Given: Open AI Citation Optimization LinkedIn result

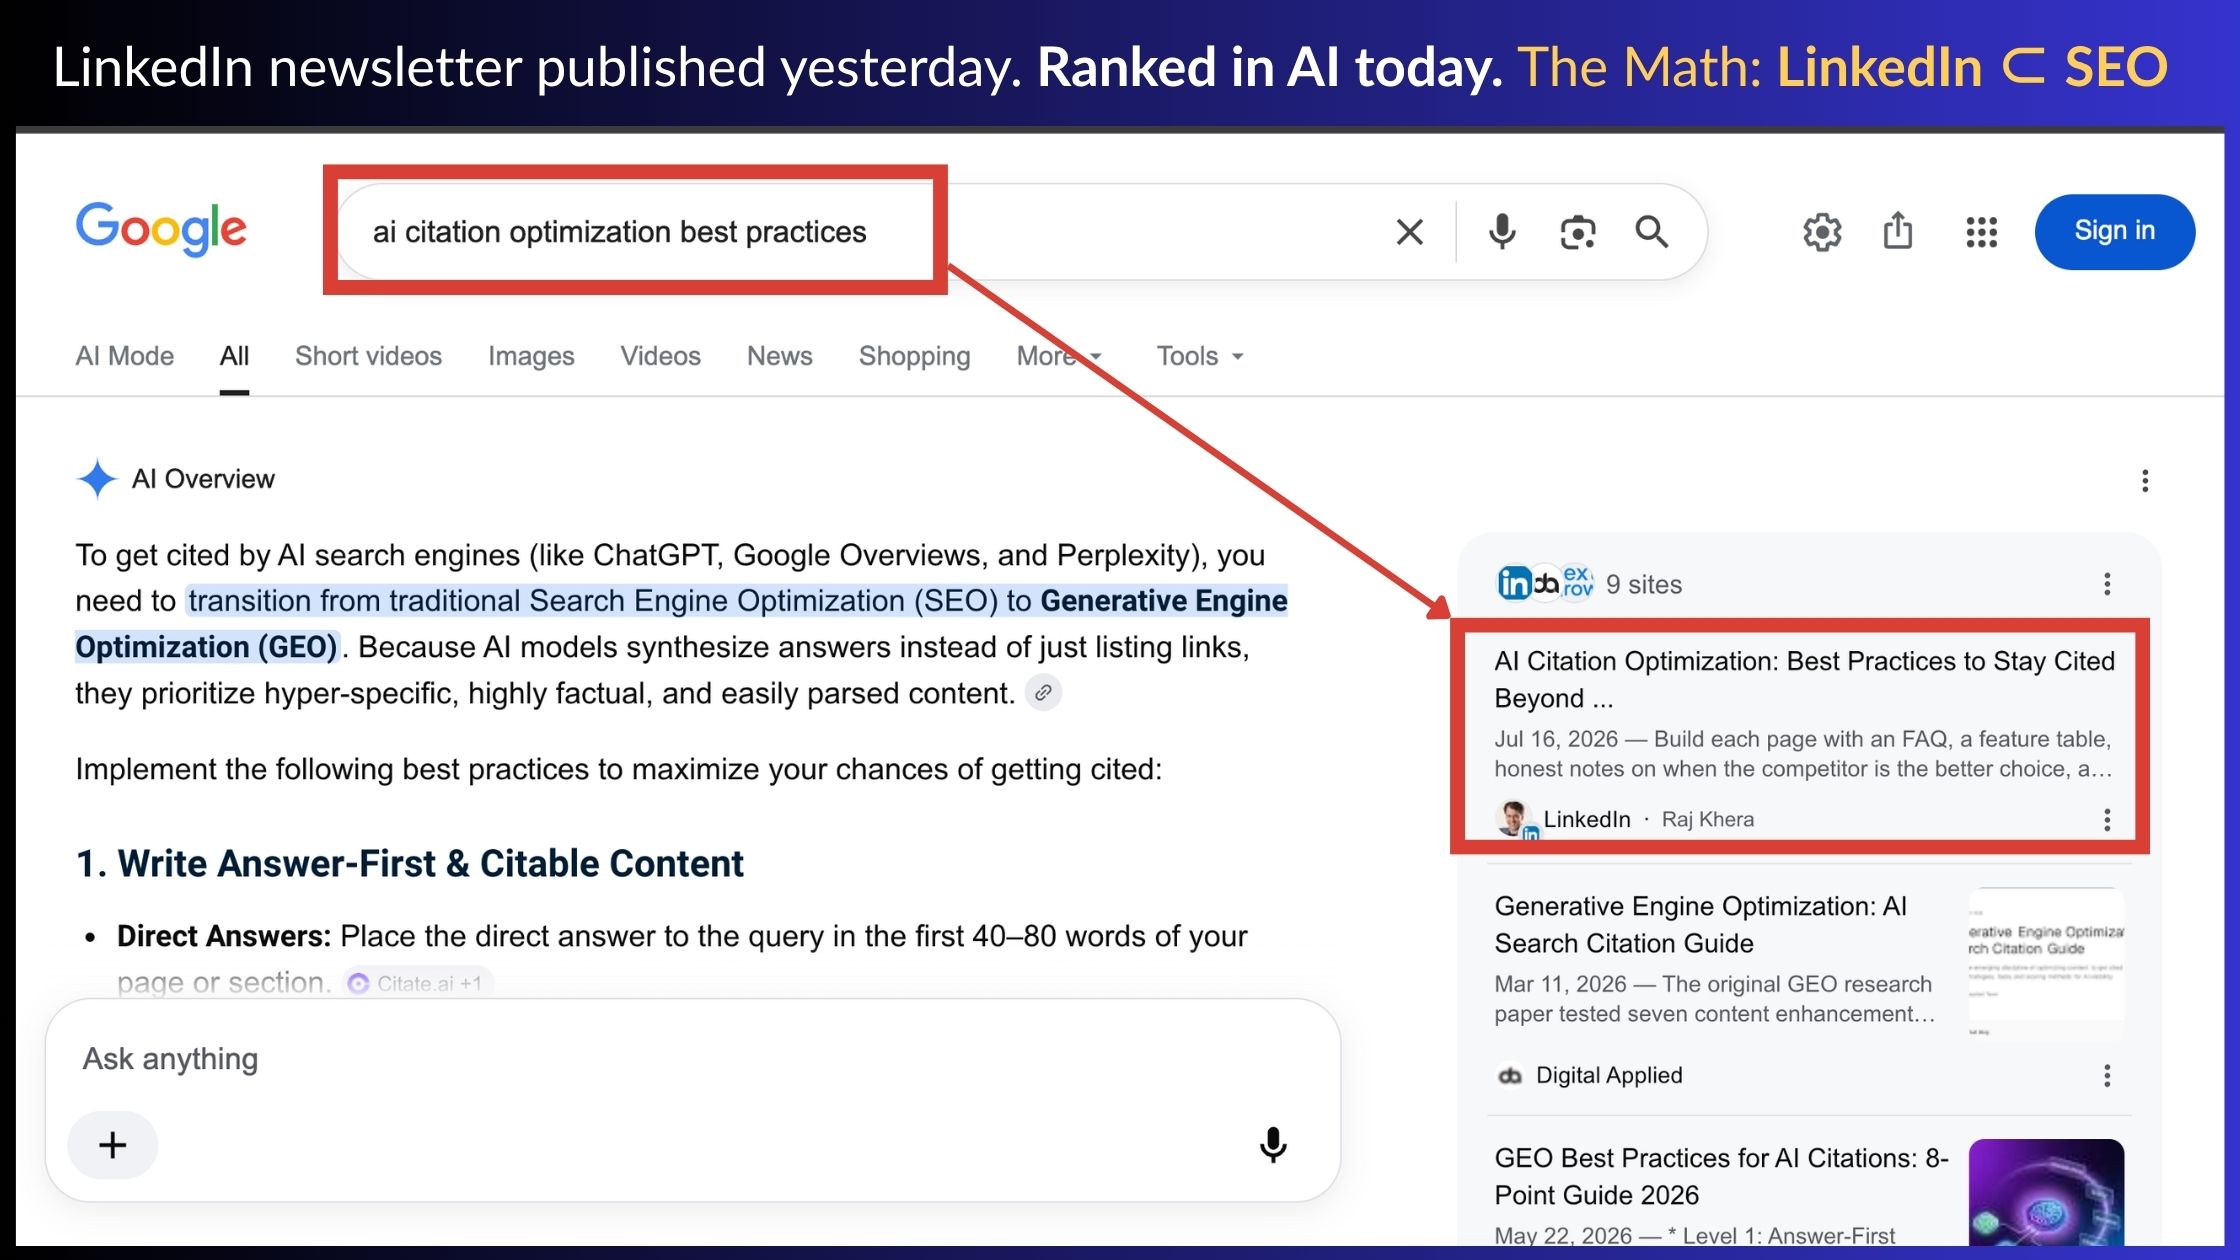Looking at the screenshot, I should pyautogui.click(x=1804, y=679).
